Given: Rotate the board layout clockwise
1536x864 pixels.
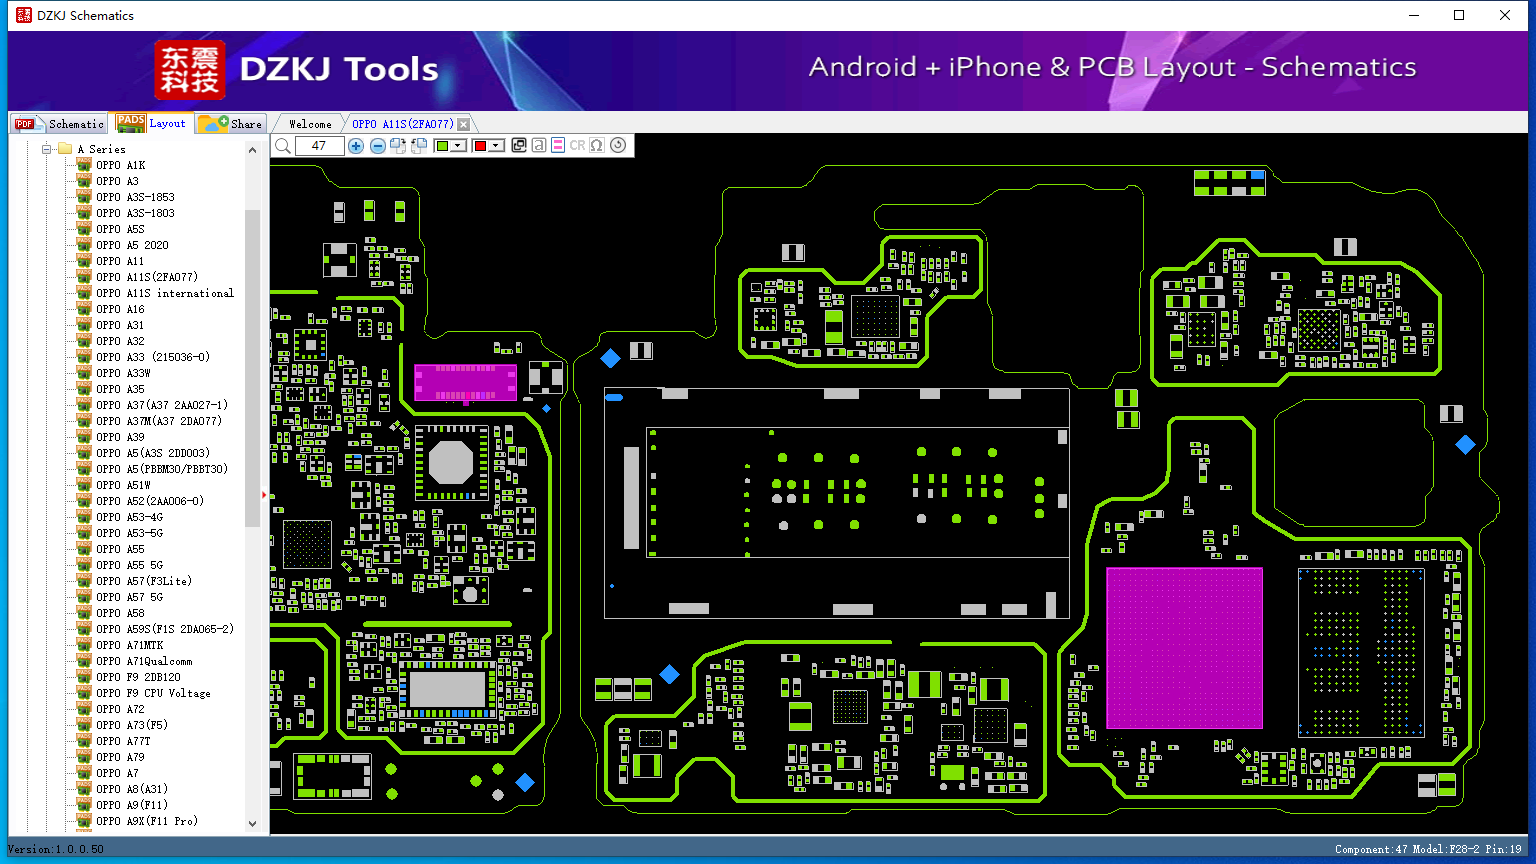Looking at the screenshot, I should [x=398, y=146].
